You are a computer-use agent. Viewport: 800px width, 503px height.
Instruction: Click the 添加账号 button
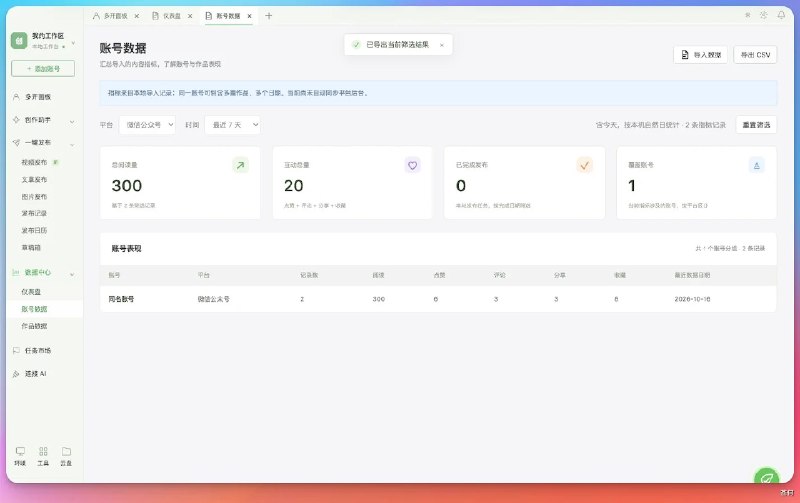[x=43, y=68]
